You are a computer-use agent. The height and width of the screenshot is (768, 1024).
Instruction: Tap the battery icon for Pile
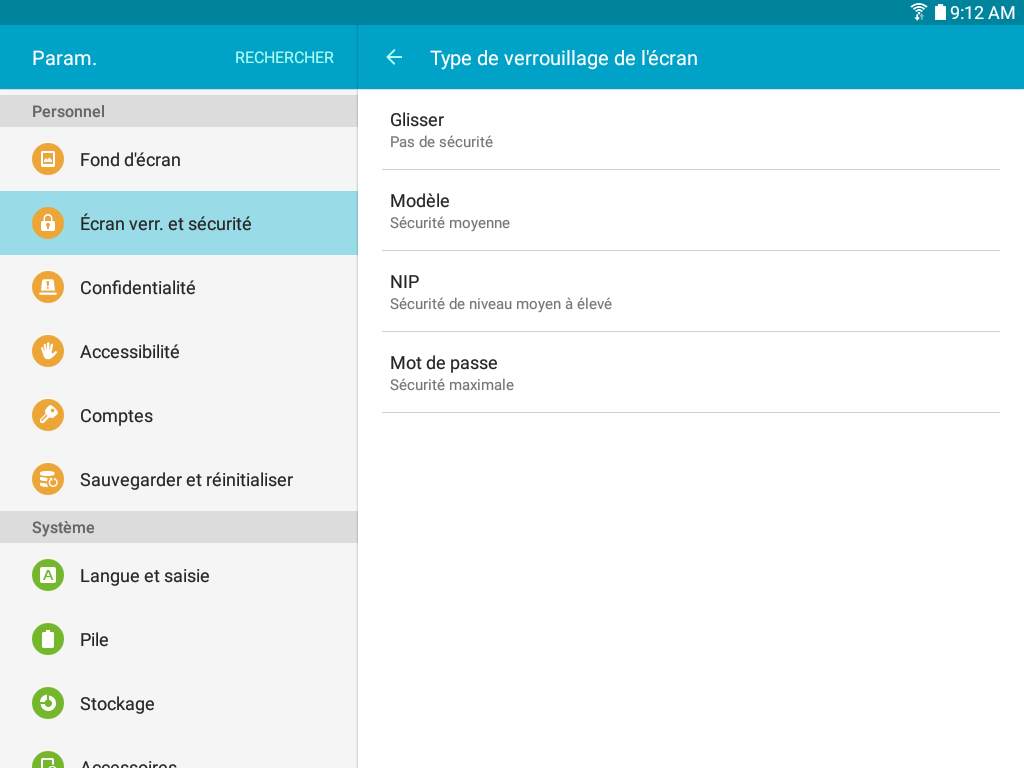[x=48, y=639]
